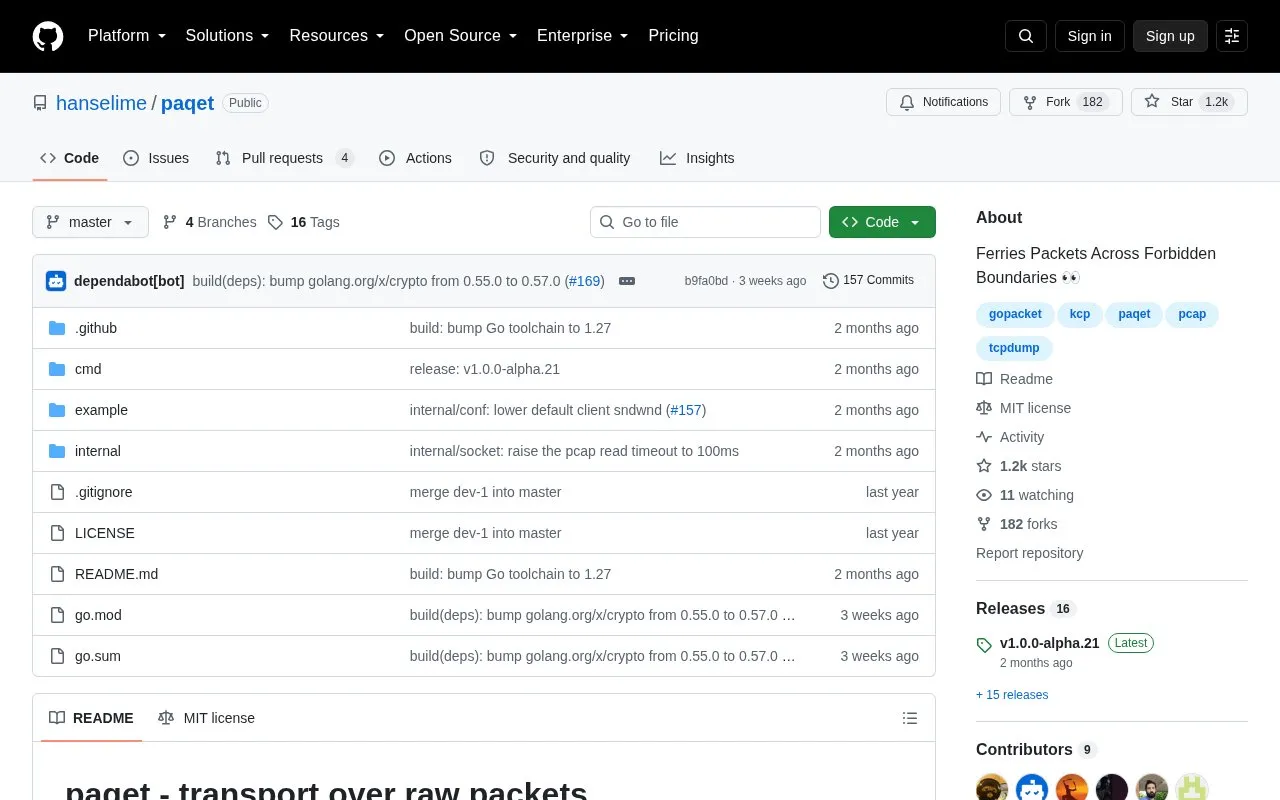Click the Activity pulse icon
The image size is (1280, 800).
[984, 437]
